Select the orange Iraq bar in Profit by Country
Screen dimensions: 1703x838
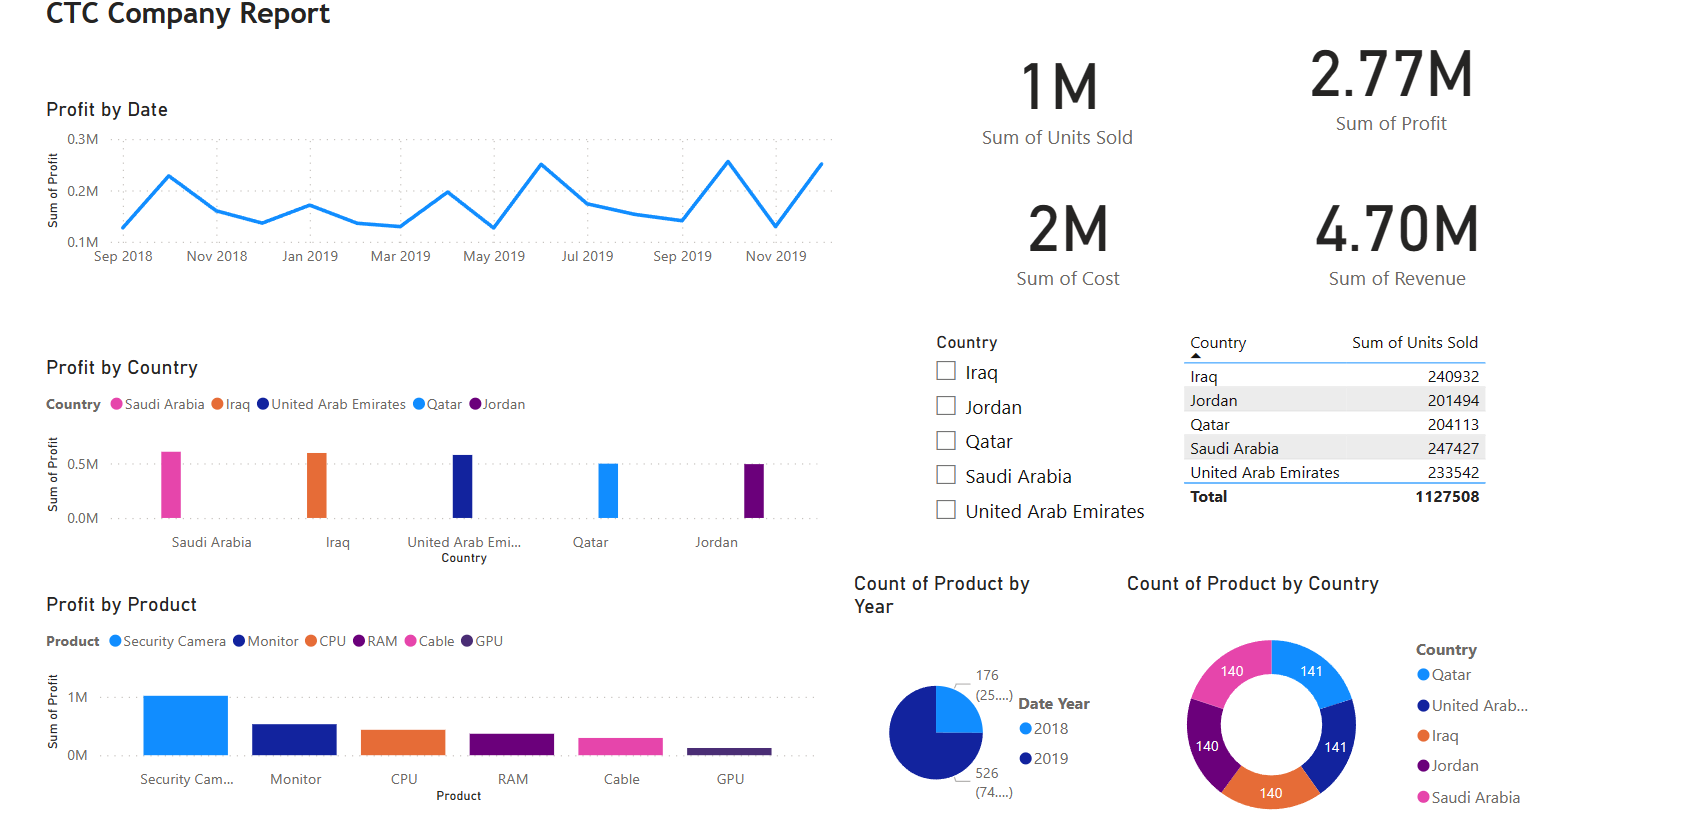coord(316,486)
